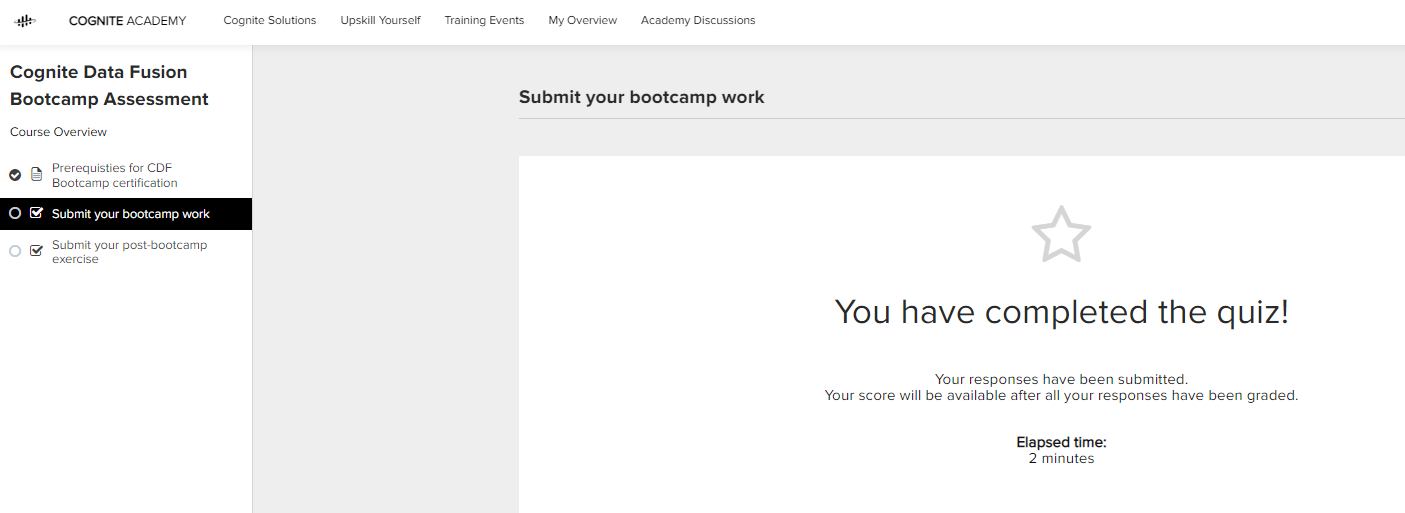This screenshot has width=1405, height=513.
Task: Select Submit your bootcamp work lesson
Action: [x=126, y=214]
